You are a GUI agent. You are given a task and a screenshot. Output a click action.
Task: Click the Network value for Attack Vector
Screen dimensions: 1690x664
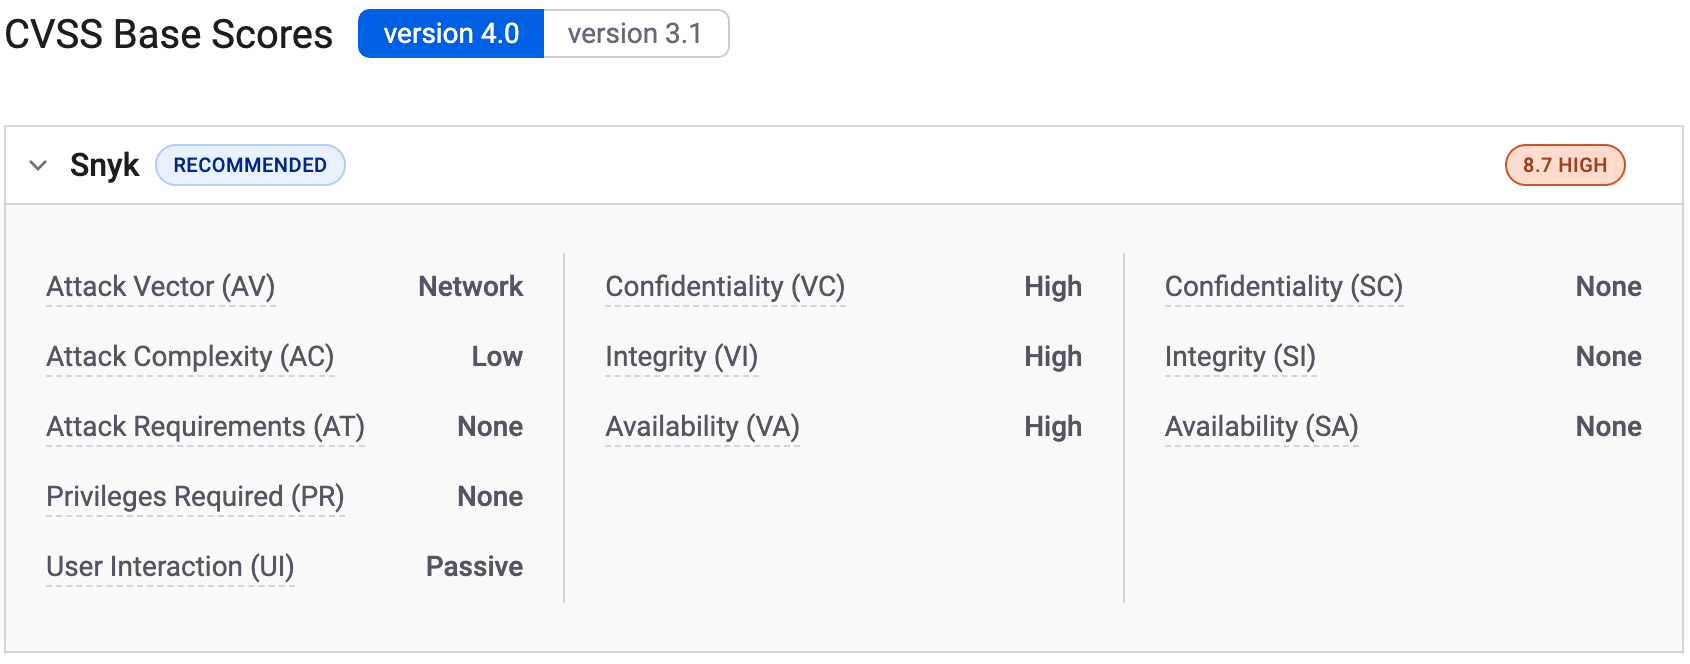pos(470,287)
